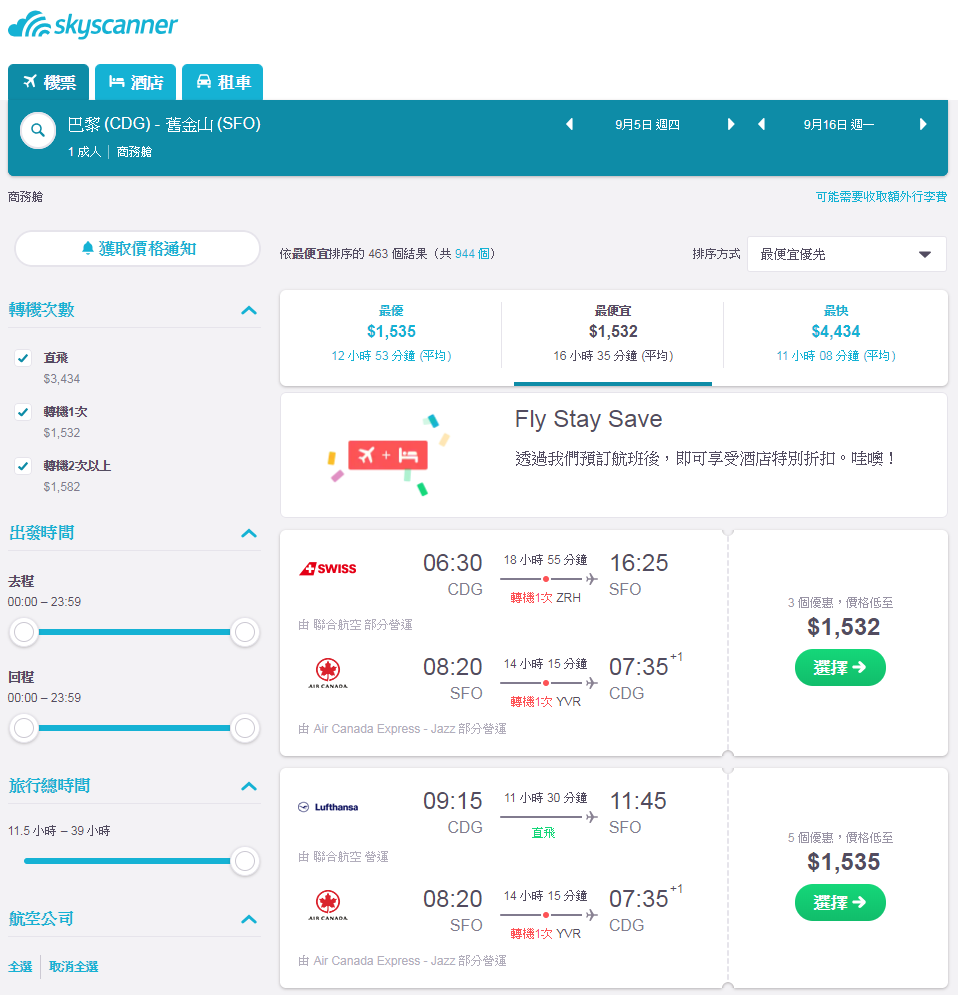Click the 轉機1次 ZRH stop label
This screenshot has width=958, height=995.
pos(546,598)
